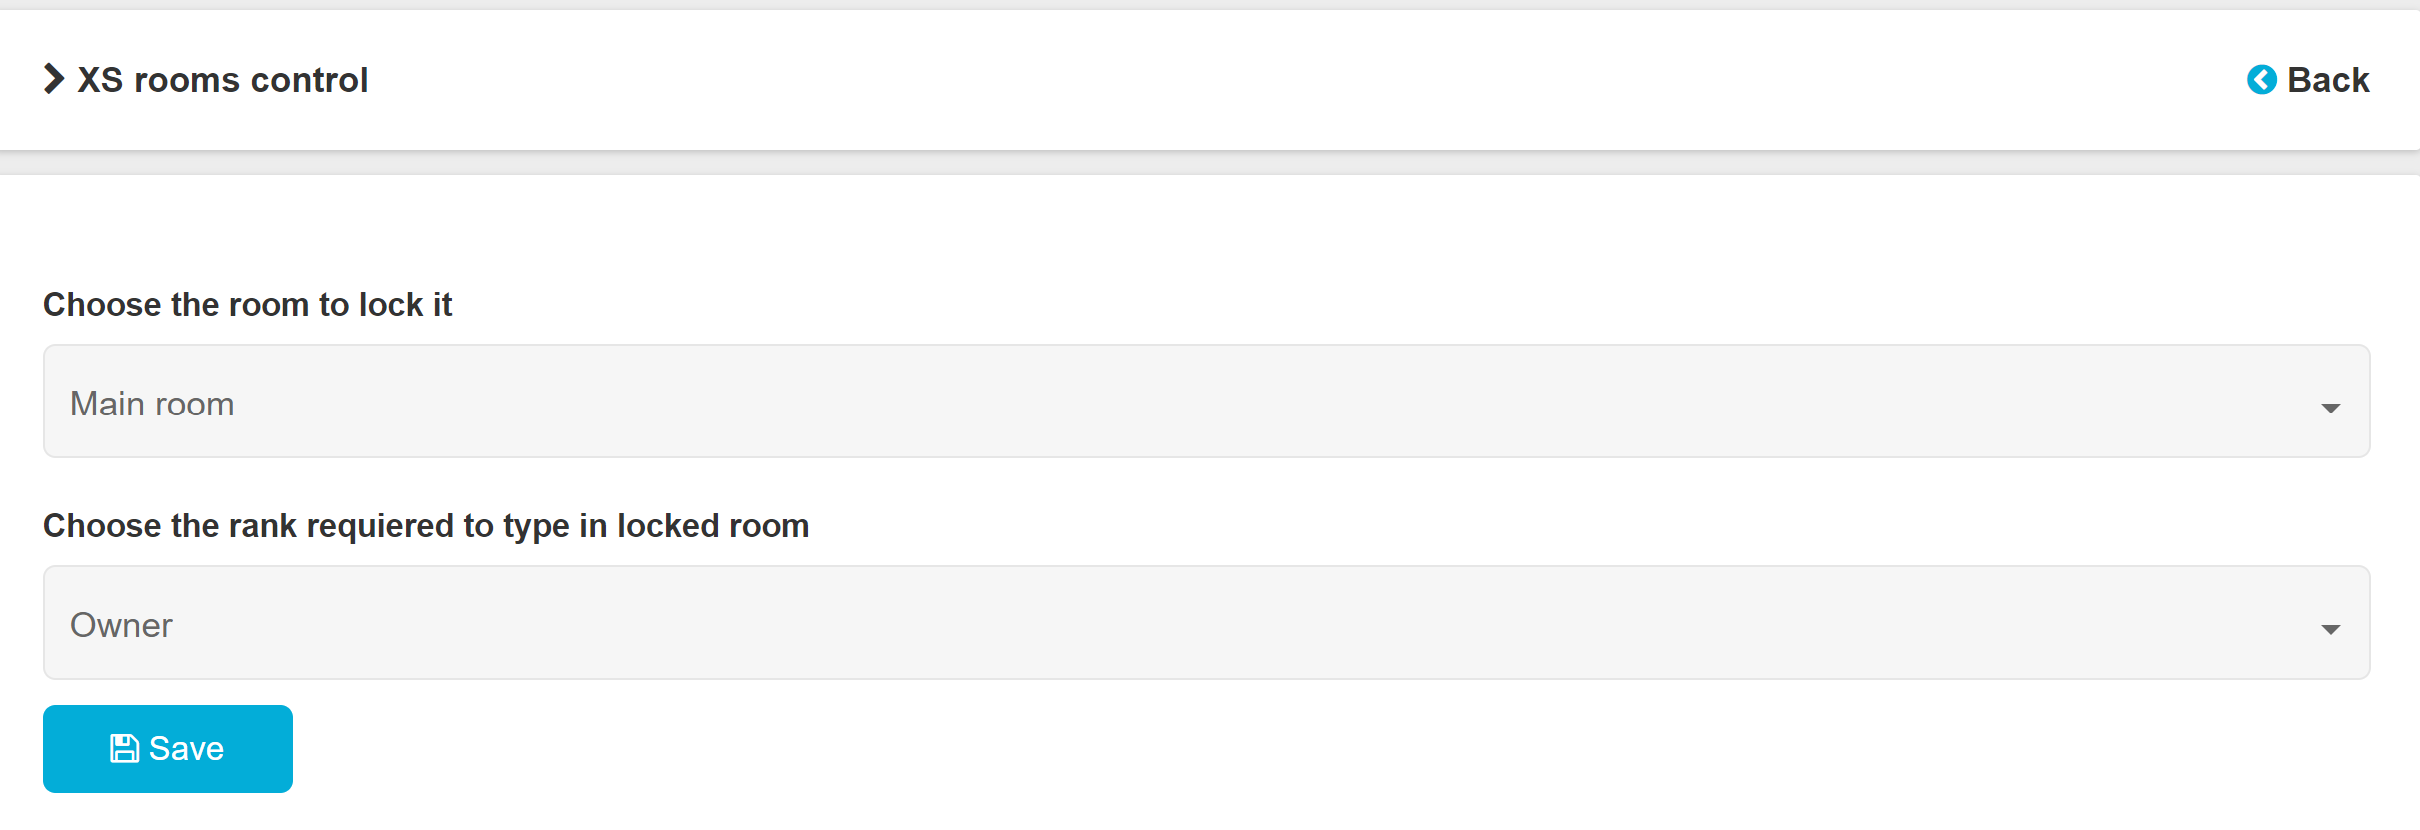Click the word 'XS' in the header title
This screenshot has width=2420, height=830.
pos(100,80)
